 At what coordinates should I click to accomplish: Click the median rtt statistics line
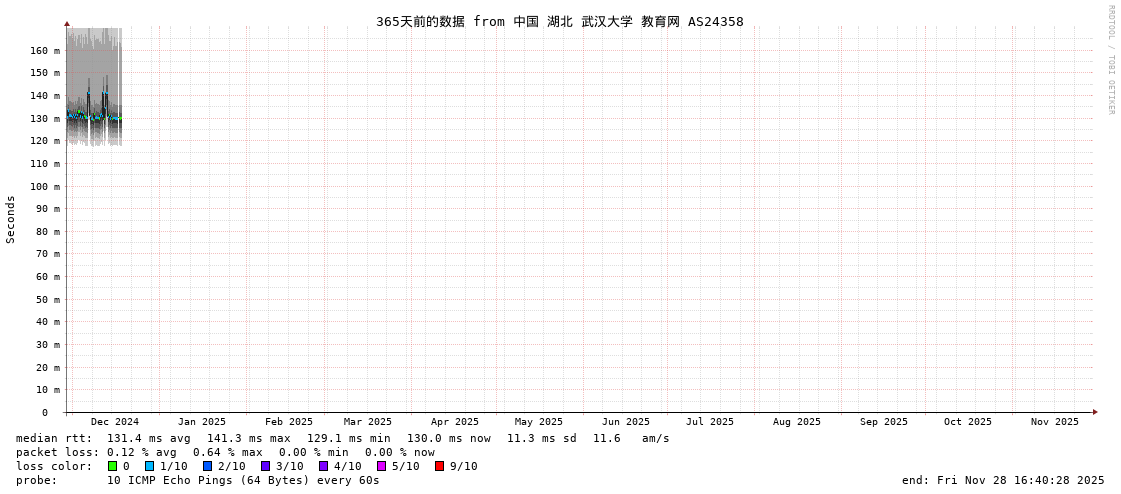(343, 438)
